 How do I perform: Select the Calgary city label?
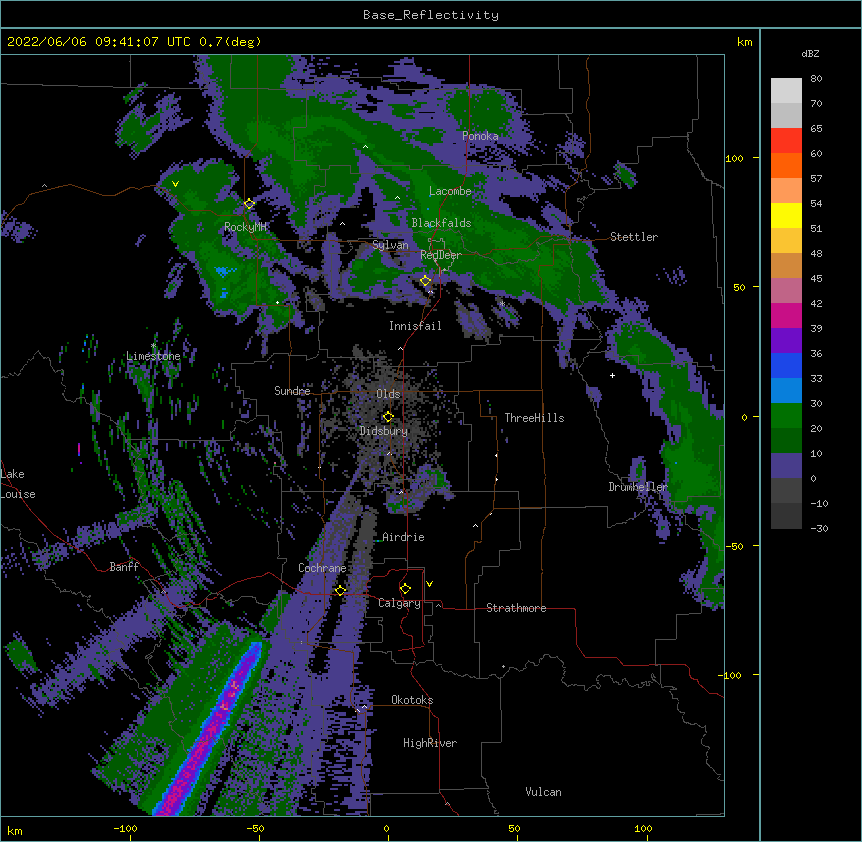(x=399, y=603)
